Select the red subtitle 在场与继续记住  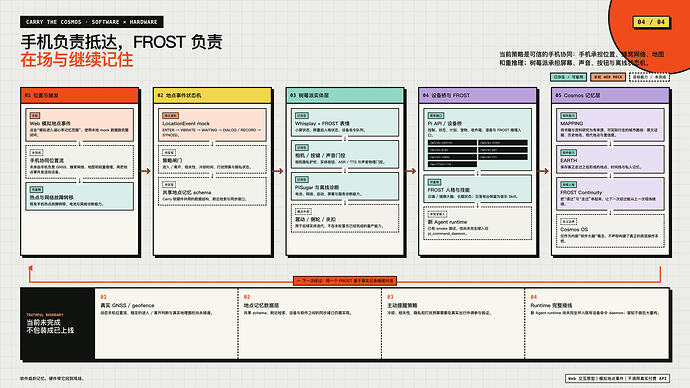[77, 60]
